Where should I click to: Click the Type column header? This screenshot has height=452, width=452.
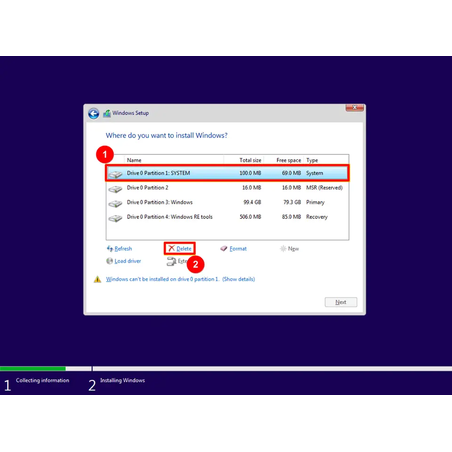(312, 160)
